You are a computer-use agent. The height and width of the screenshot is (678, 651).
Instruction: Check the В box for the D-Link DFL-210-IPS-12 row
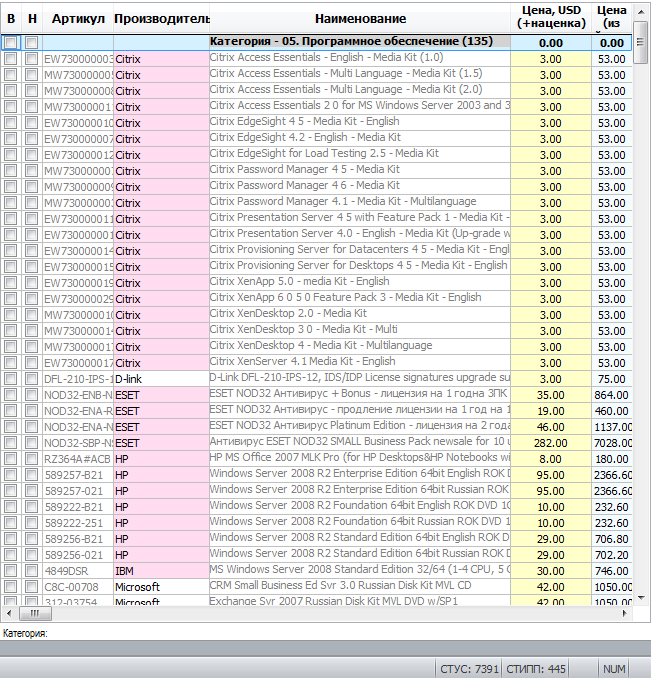coord(11,379)
